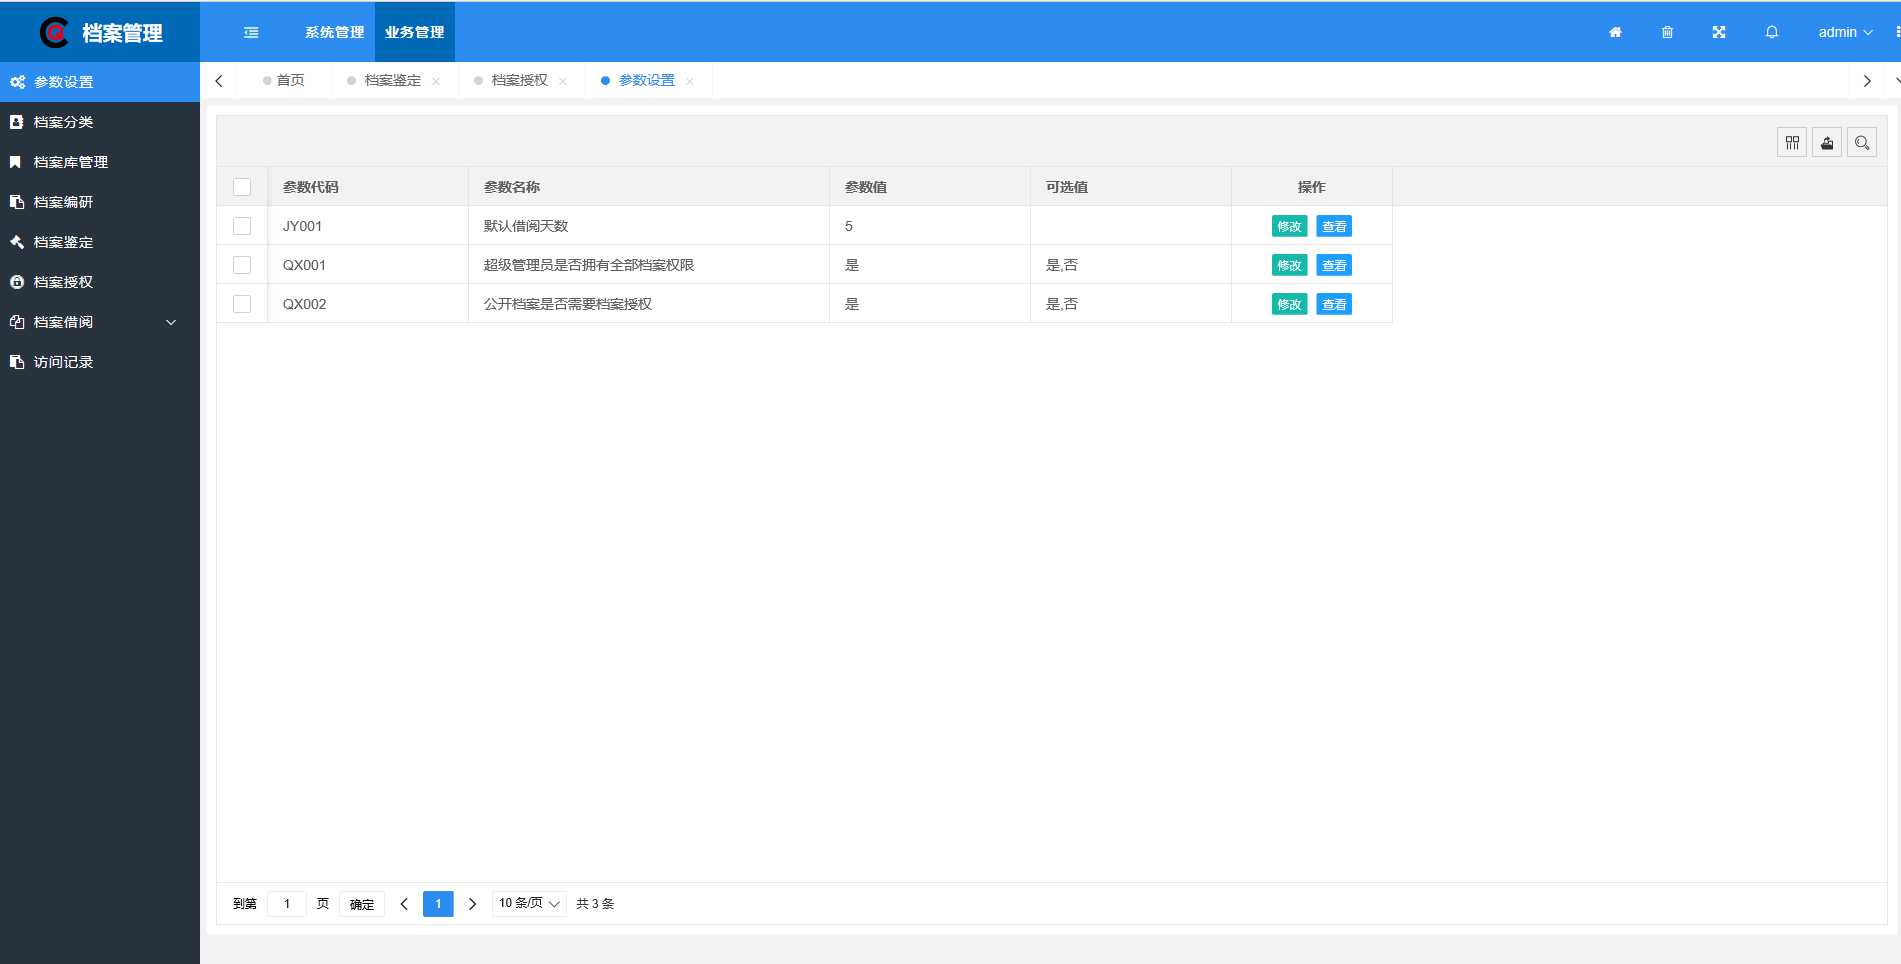Screen dimensions: 1901x964
Task: Switch to the 系统管理 menu
Action: pyautogui.click(x=333, y=32)
